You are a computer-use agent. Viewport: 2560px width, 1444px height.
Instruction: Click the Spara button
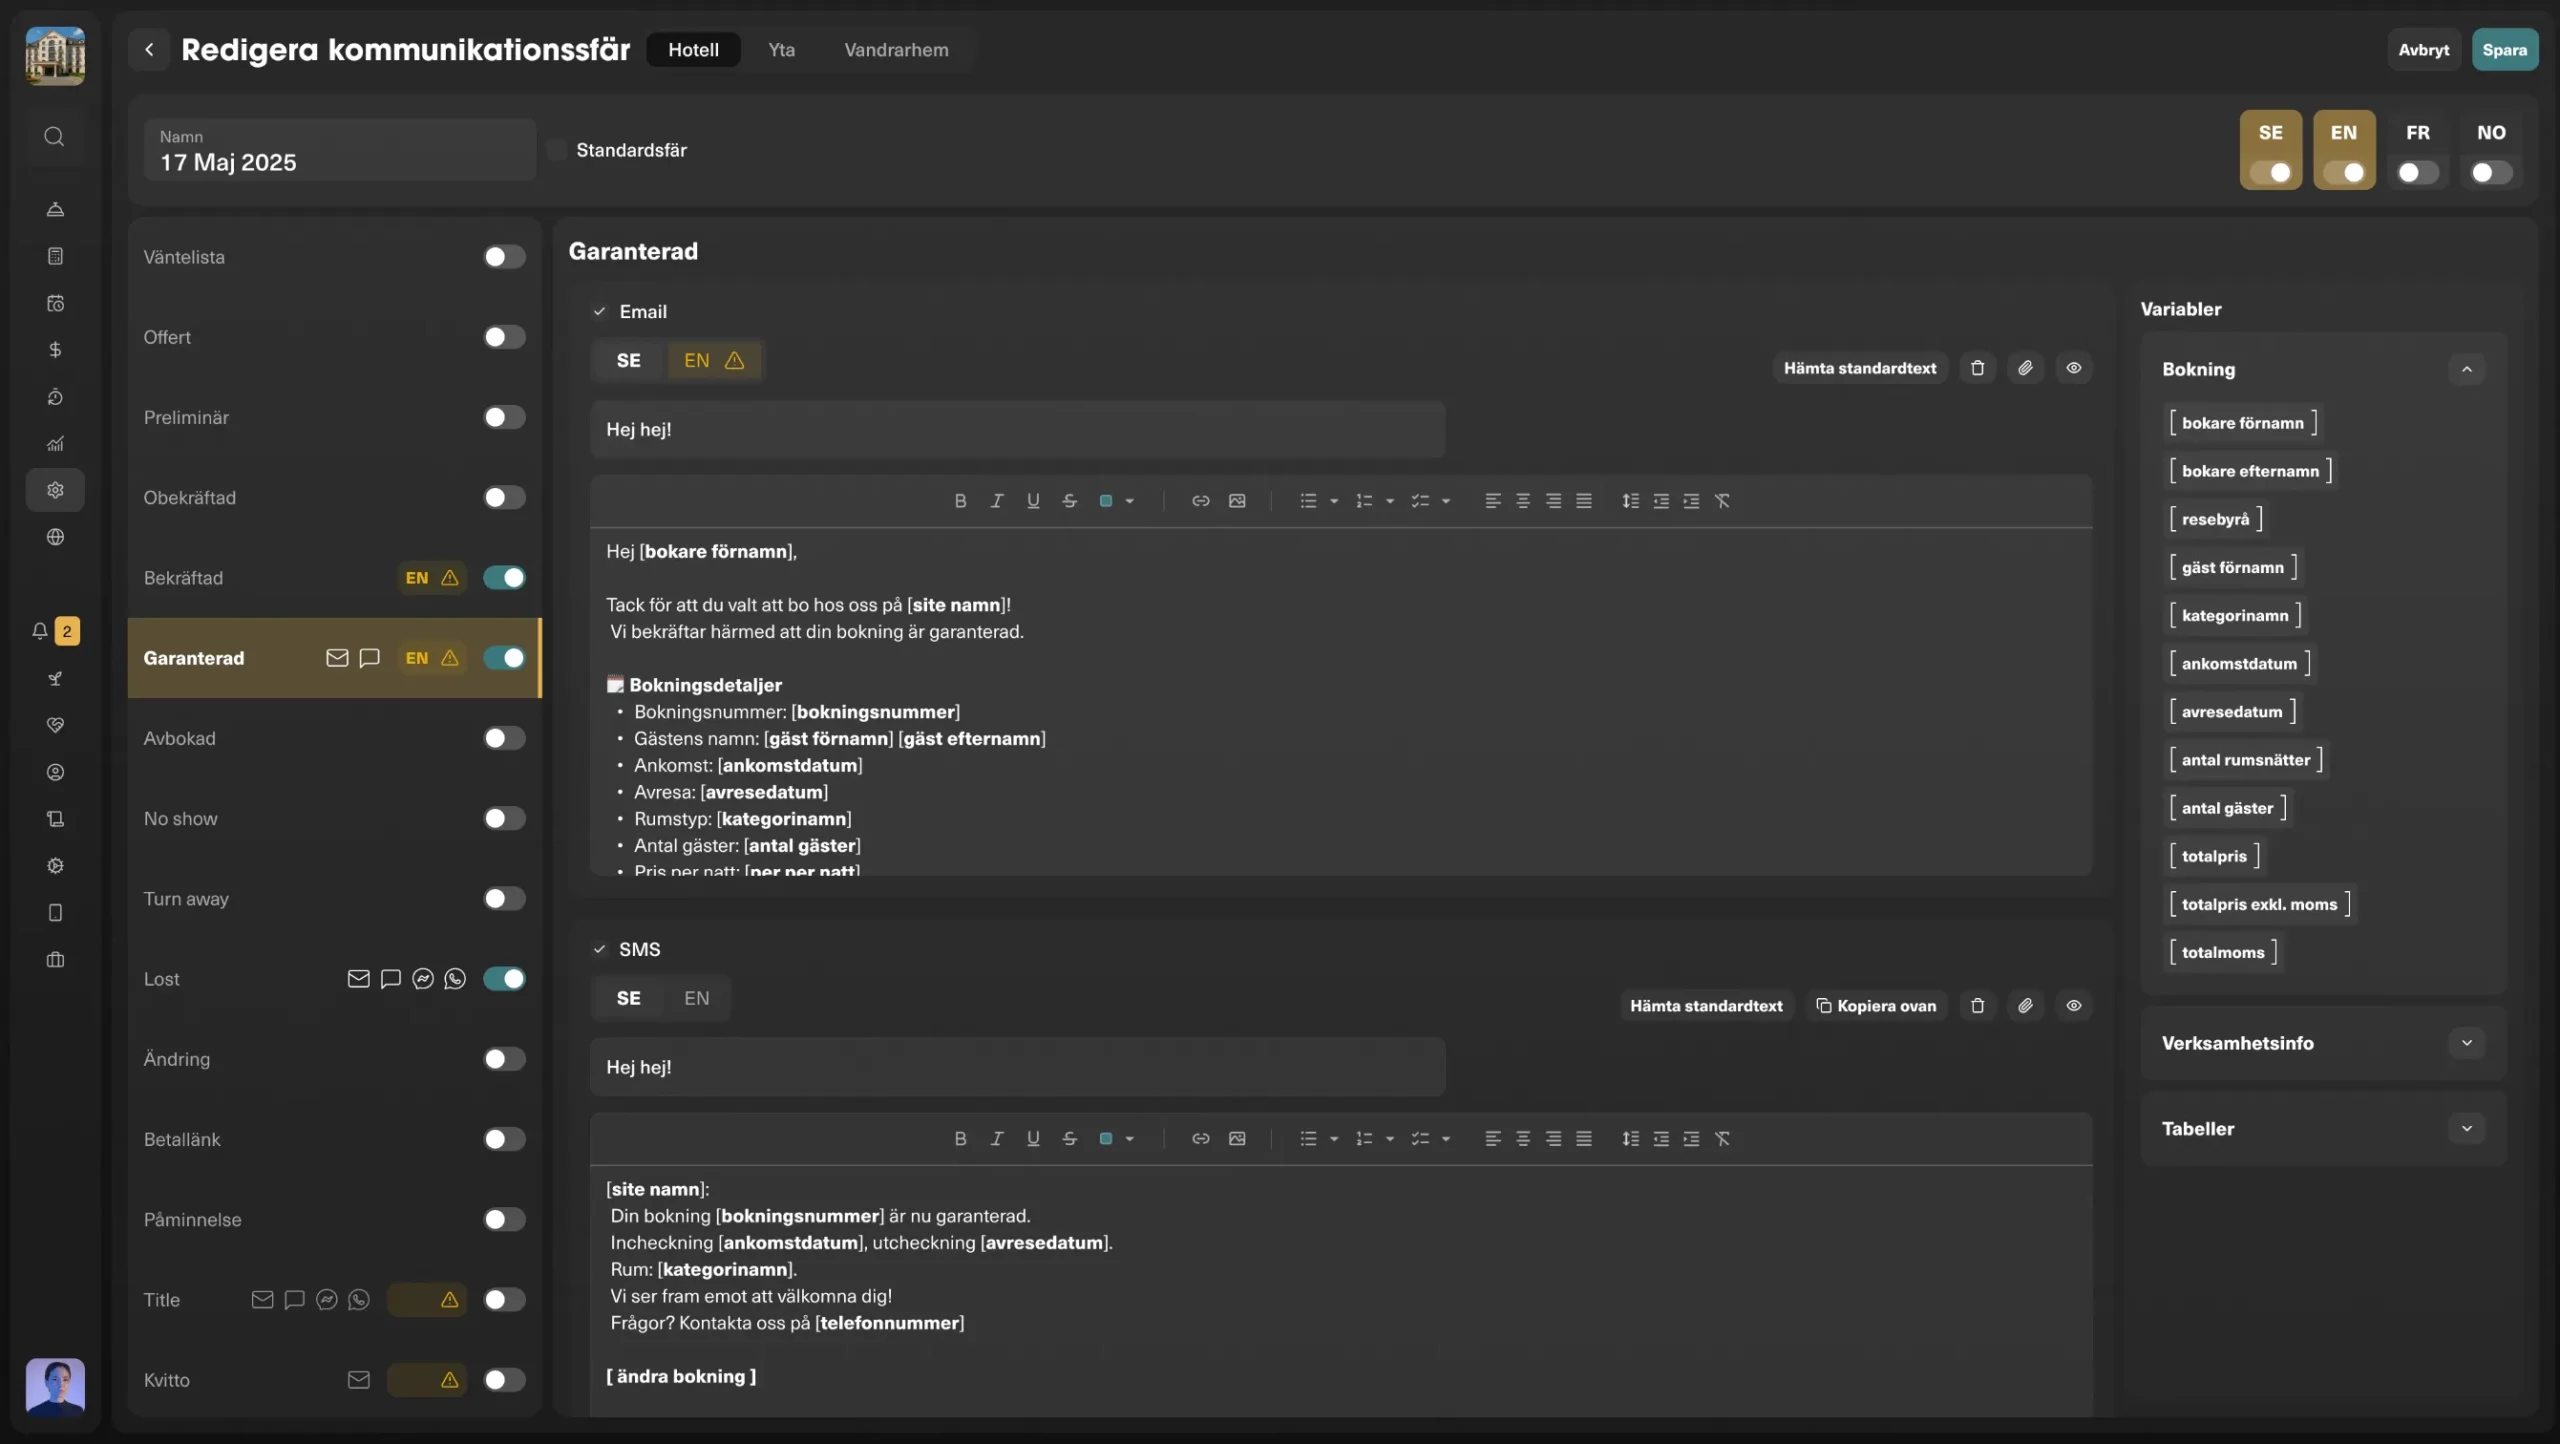[x=2503, y=49]
